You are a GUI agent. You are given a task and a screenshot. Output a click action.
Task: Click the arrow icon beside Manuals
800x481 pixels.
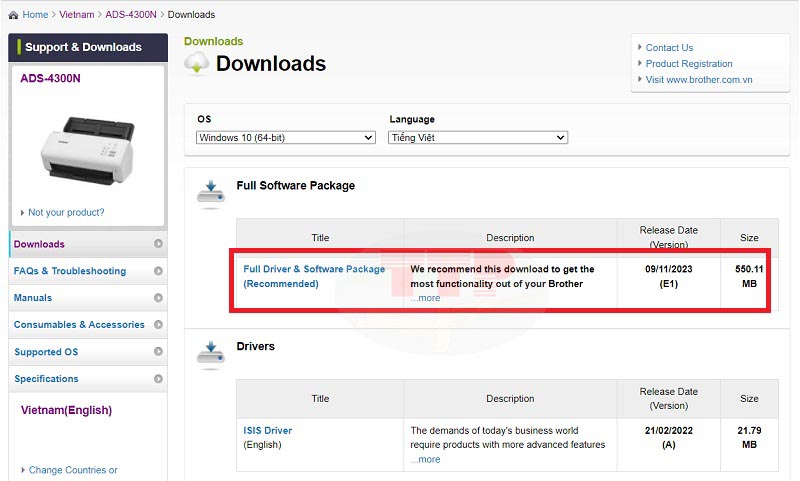pos(158,298)
